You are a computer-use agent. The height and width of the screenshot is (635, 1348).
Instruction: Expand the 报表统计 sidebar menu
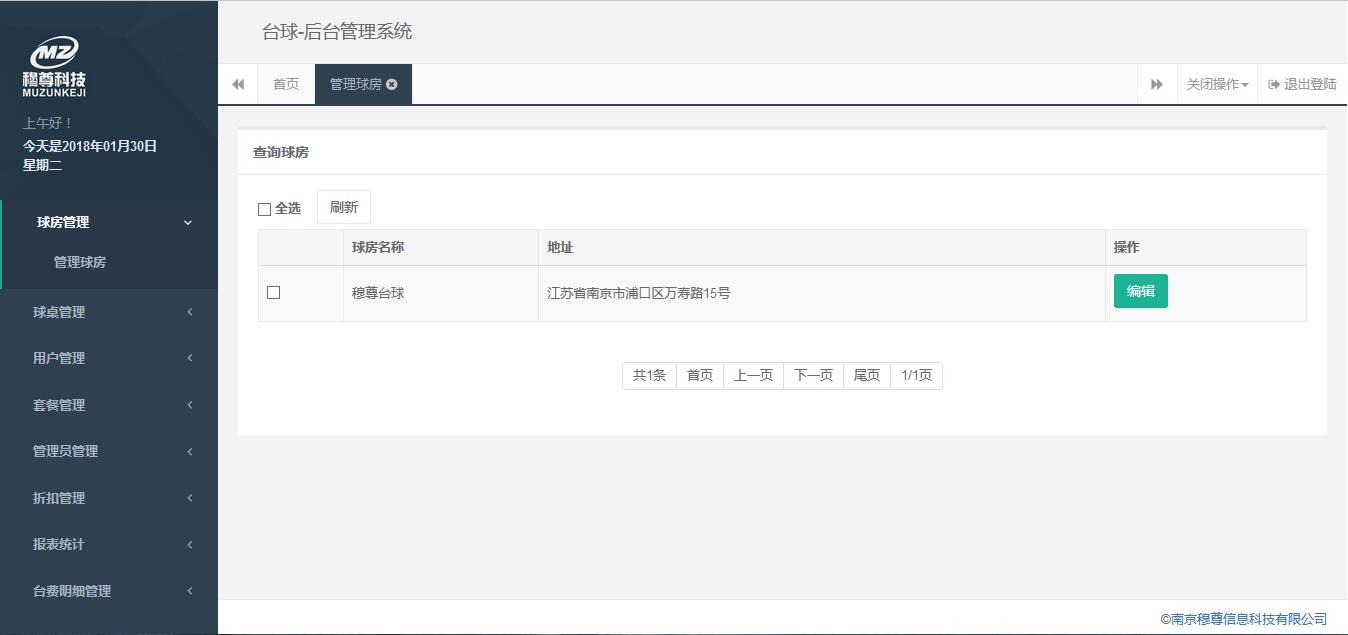pos(110,544)
